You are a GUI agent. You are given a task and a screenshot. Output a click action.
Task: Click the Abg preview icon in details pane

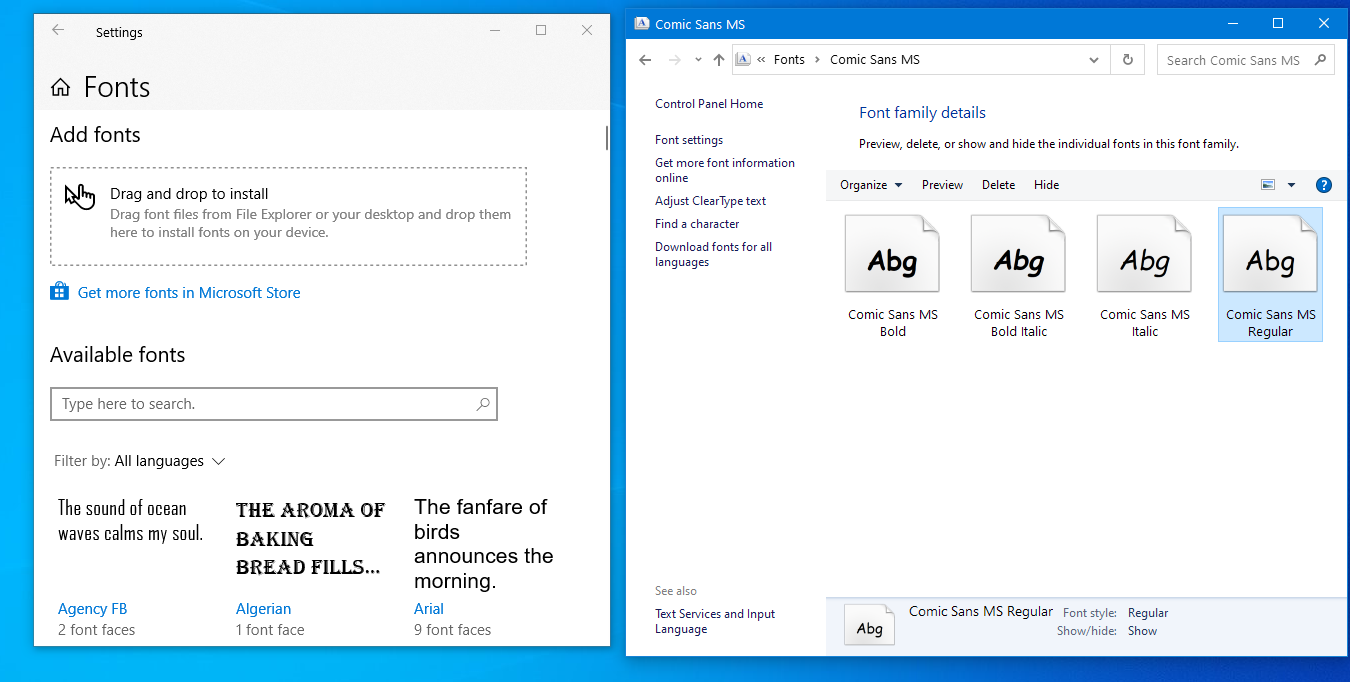click(870, 625)
